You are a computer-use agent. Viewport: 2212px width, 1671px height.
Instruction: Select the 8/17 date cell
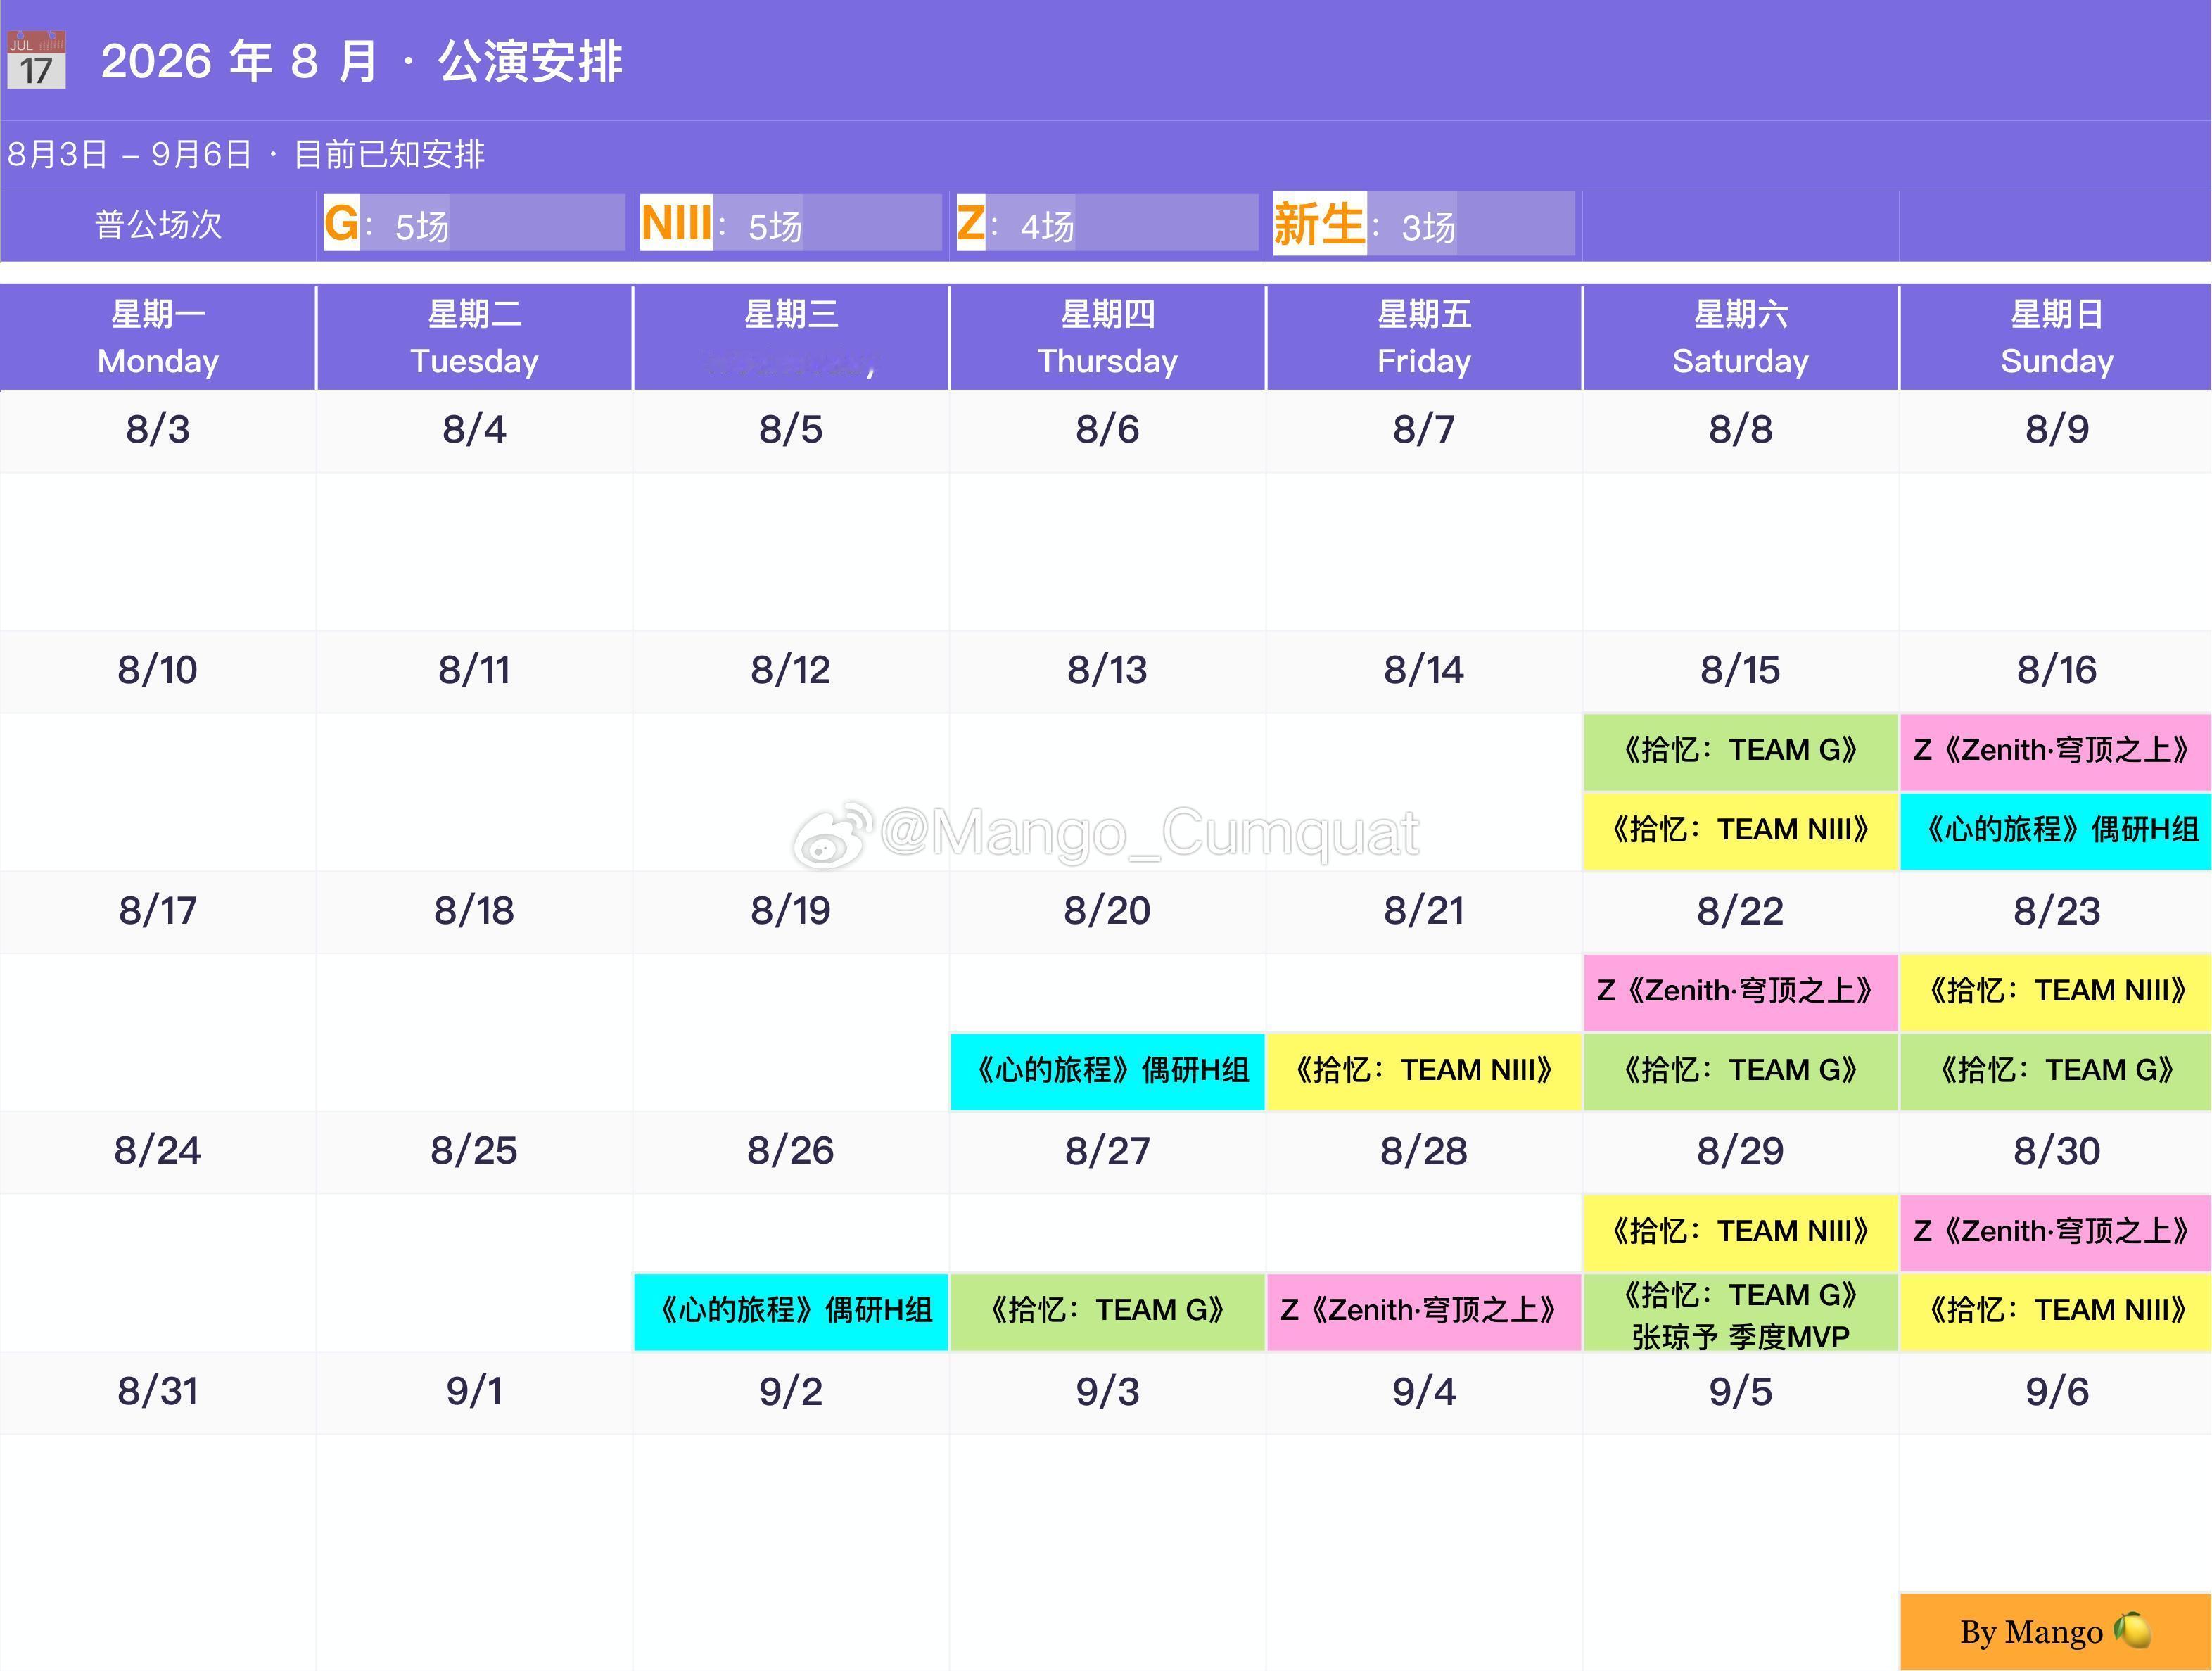[x=158, y=912]
